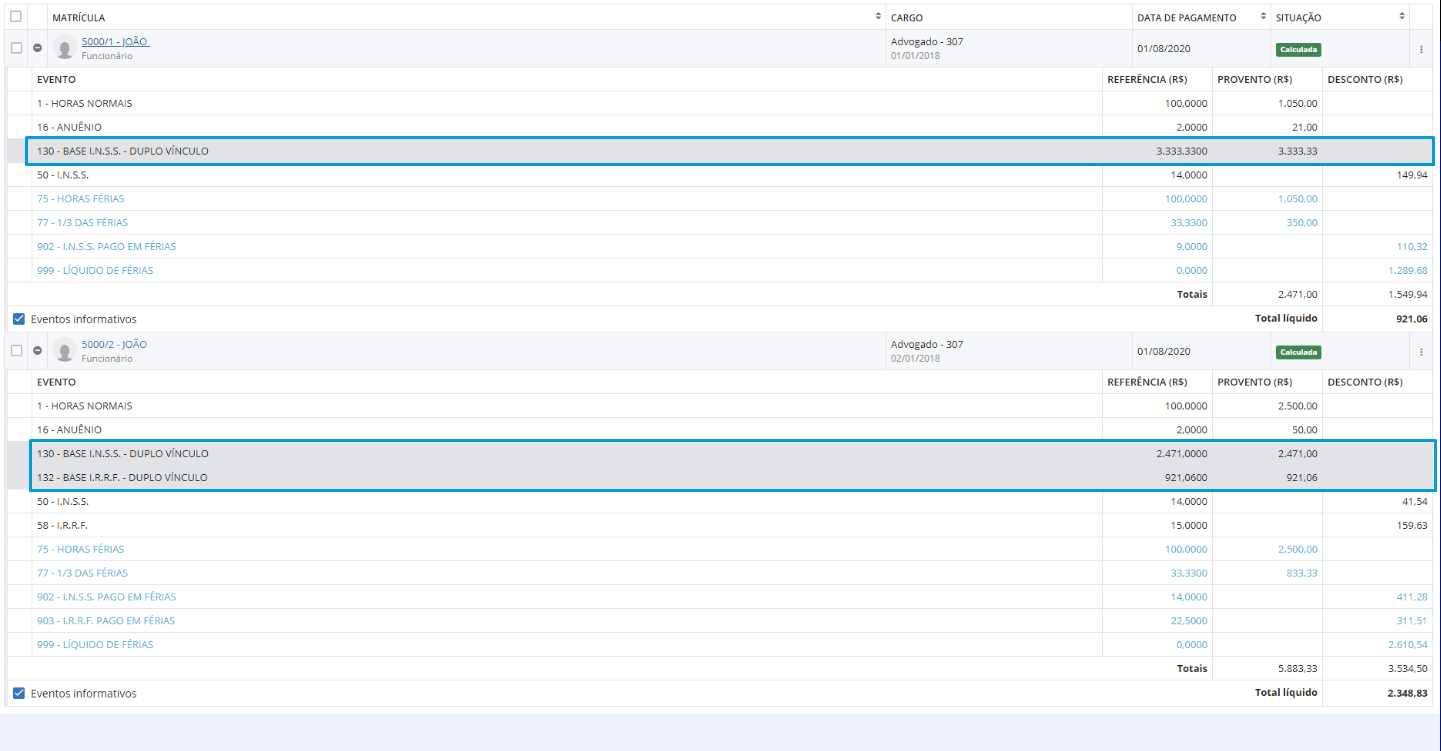
Task: Select the 58 - I.R.R.F. row
Action: click(720, 525)
